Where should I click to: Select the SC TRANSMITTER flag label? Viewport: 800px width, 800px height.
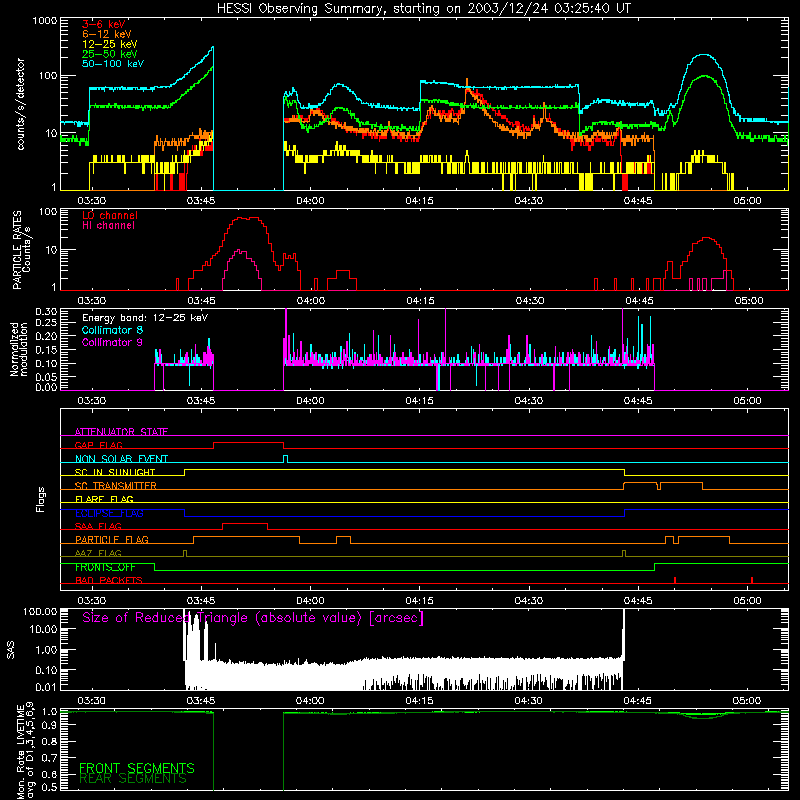(x=116, y=486)
